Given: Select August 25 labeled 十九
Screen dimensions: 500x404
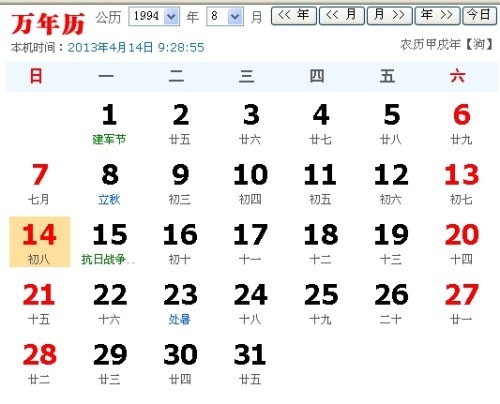Looking at the screenshot, I should [x=321, y=303].
